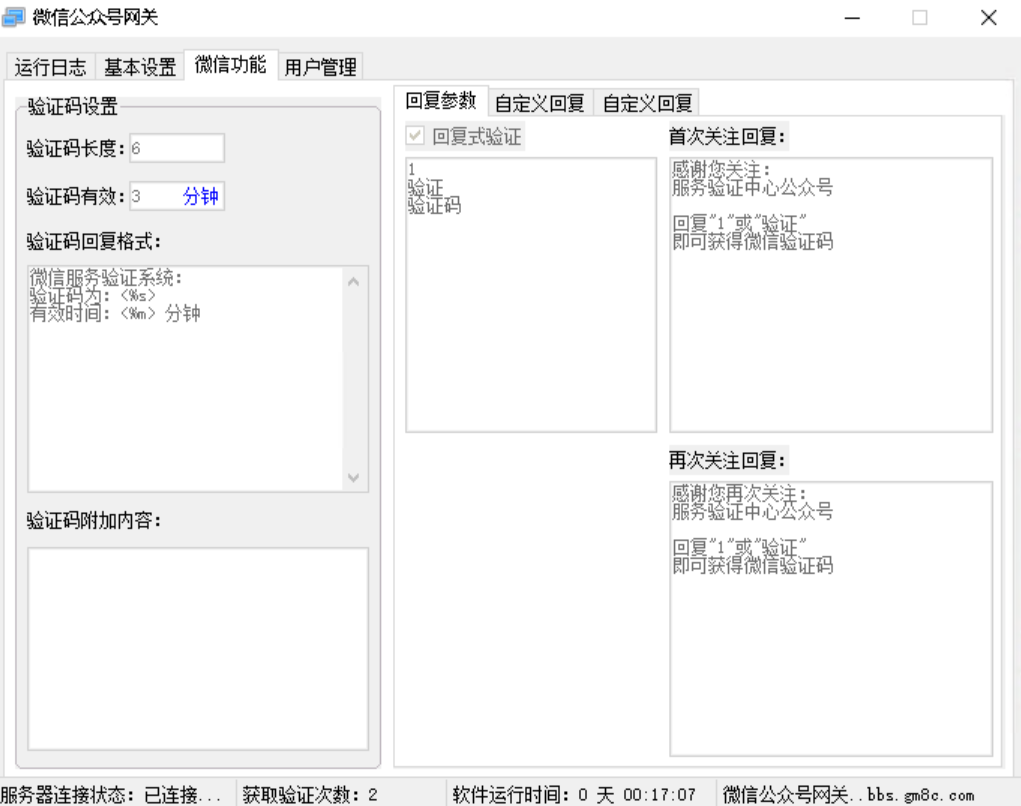Open the 运行日志 tab
Viewport: 1021px width, 806px height.
[51, 67]
